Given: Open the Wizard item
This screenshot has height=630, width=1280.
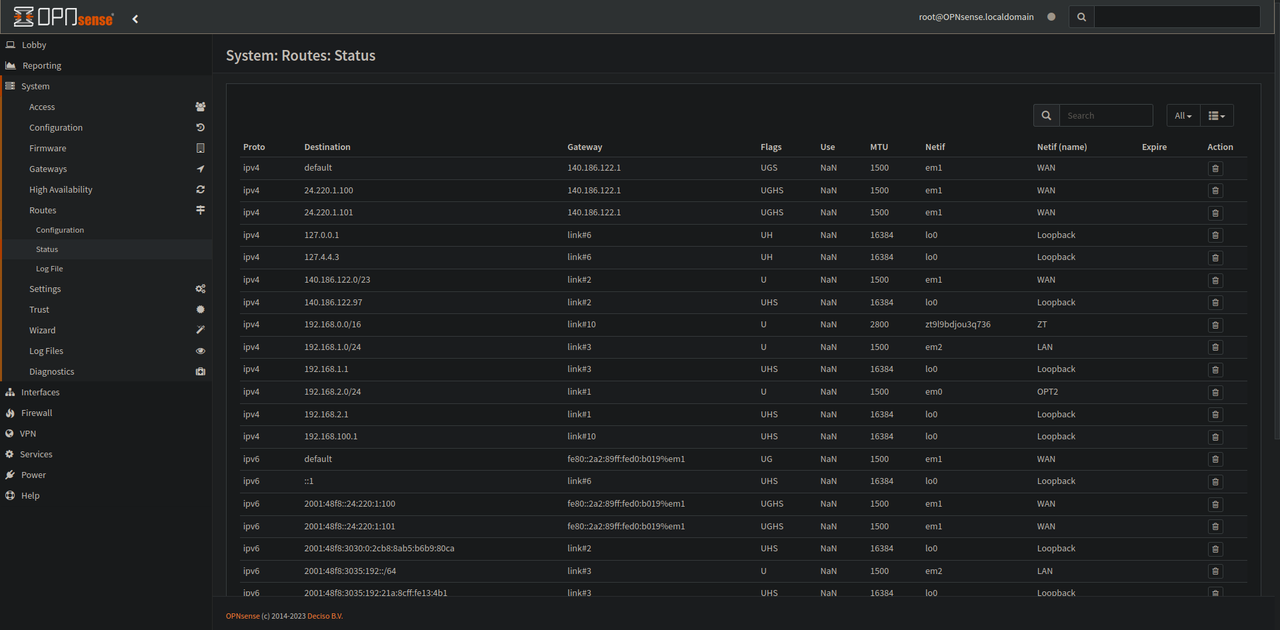Looking at the screenshot, I should [106, 330].
